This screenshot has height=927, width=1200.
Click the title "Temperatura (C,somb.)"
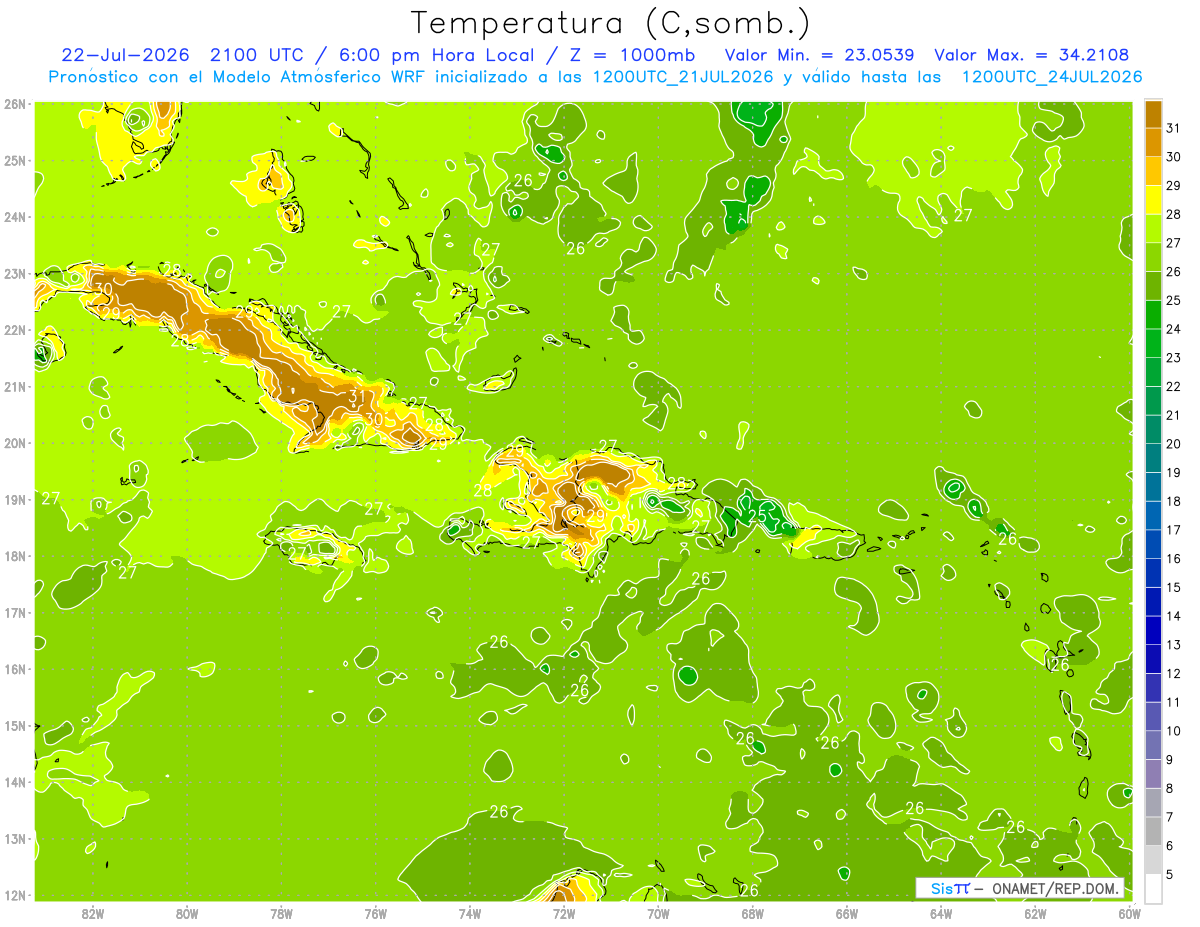pos(611,23)
